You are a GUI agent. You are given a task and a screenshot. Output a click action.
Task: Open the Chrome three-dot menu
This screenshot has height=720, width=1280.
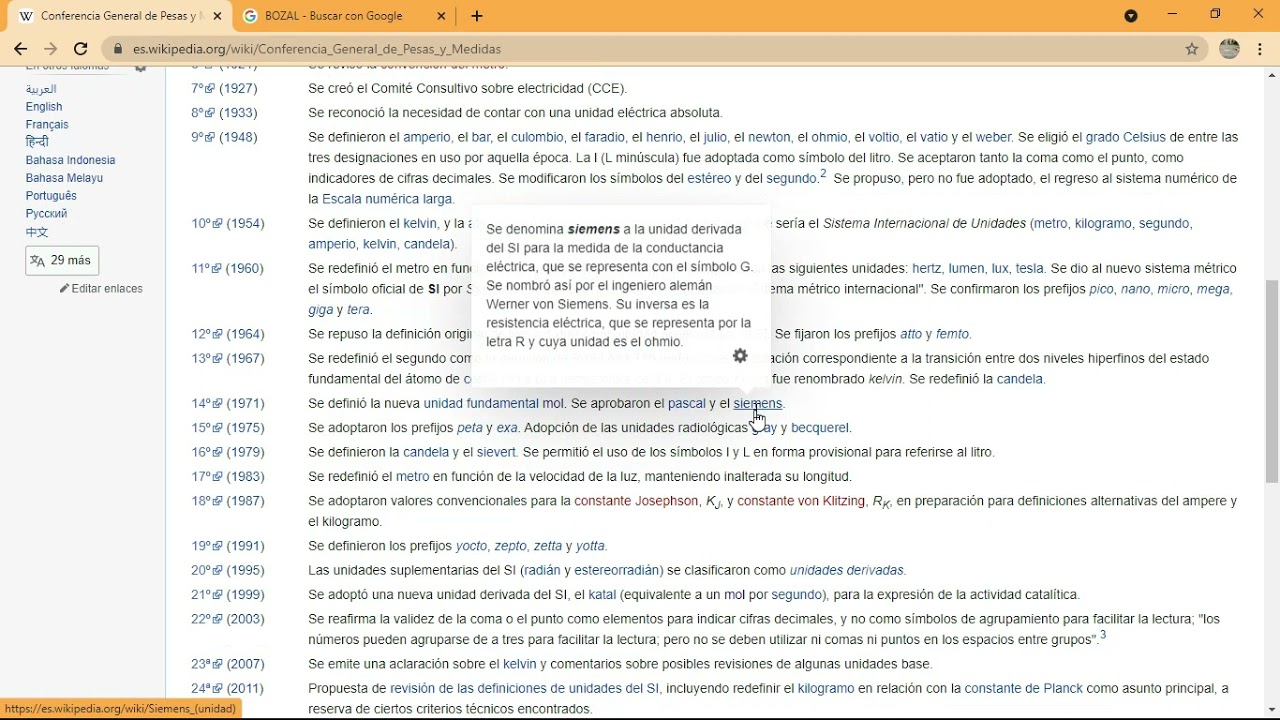click(x=1260, y=49)
